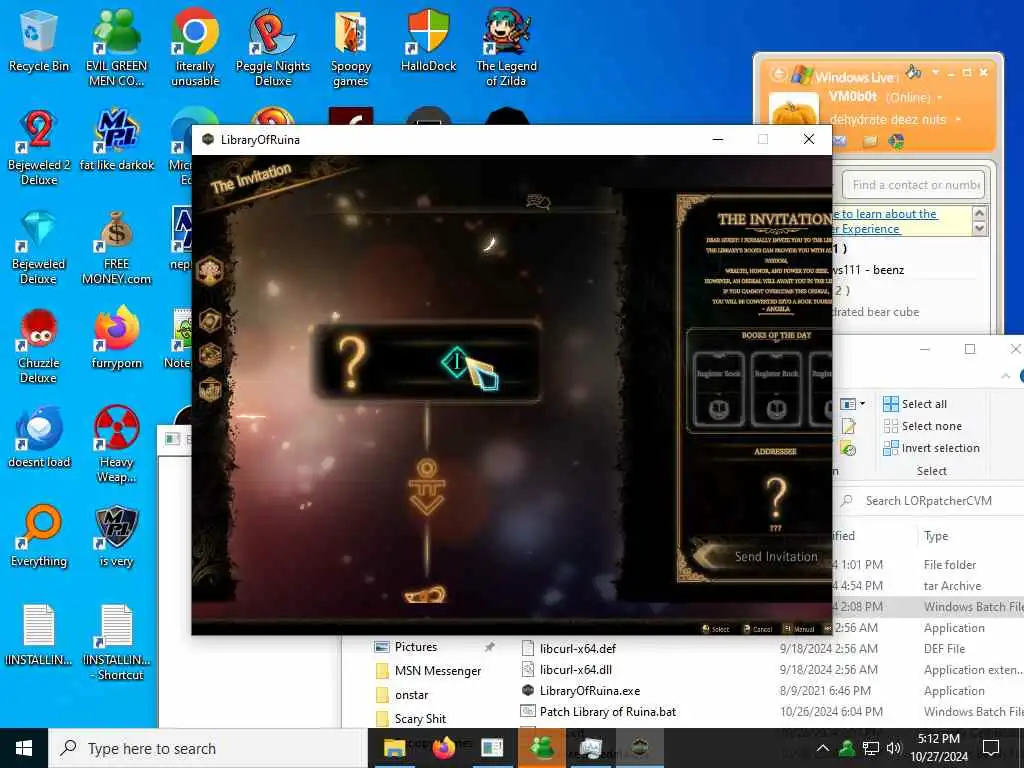Click Select none in Explorer ribbon
Screen dimensions: 1024x768
(x=922, y=426)
